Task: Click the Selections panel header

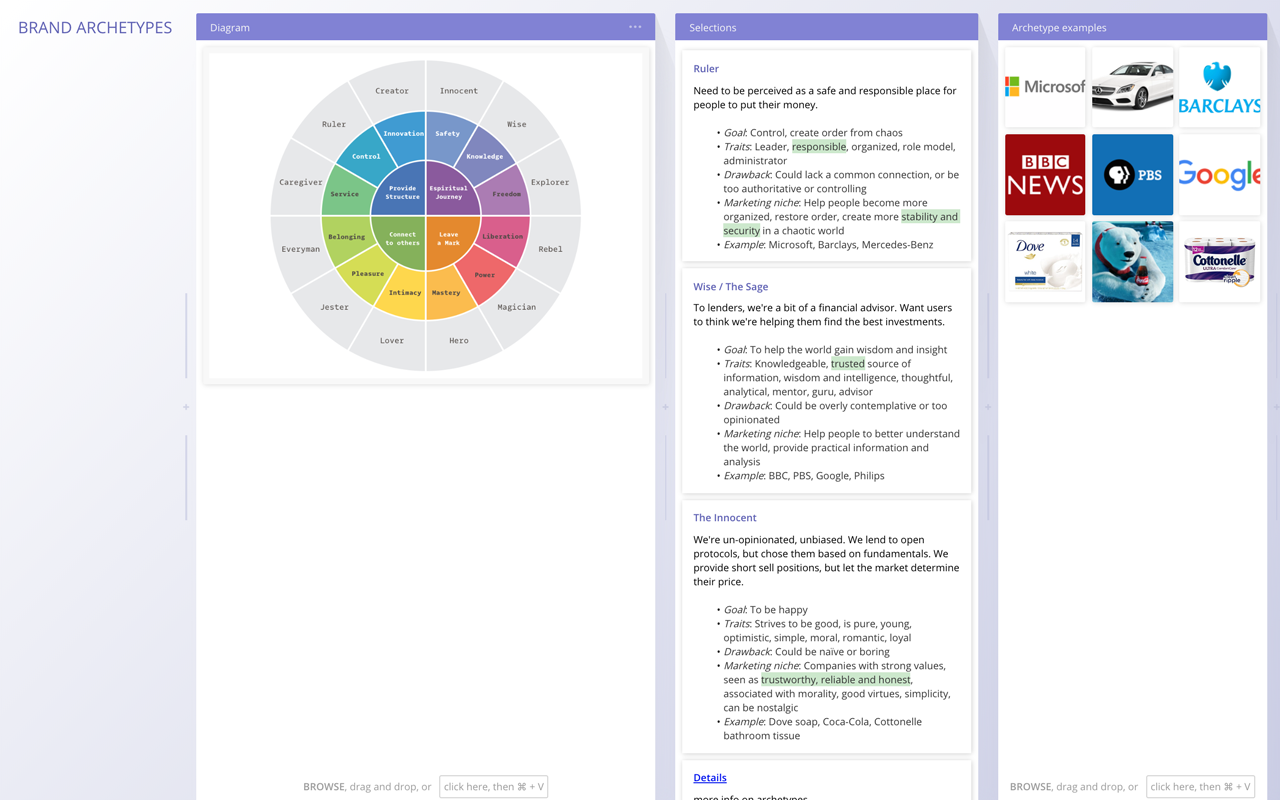Action: click(711, 27)
